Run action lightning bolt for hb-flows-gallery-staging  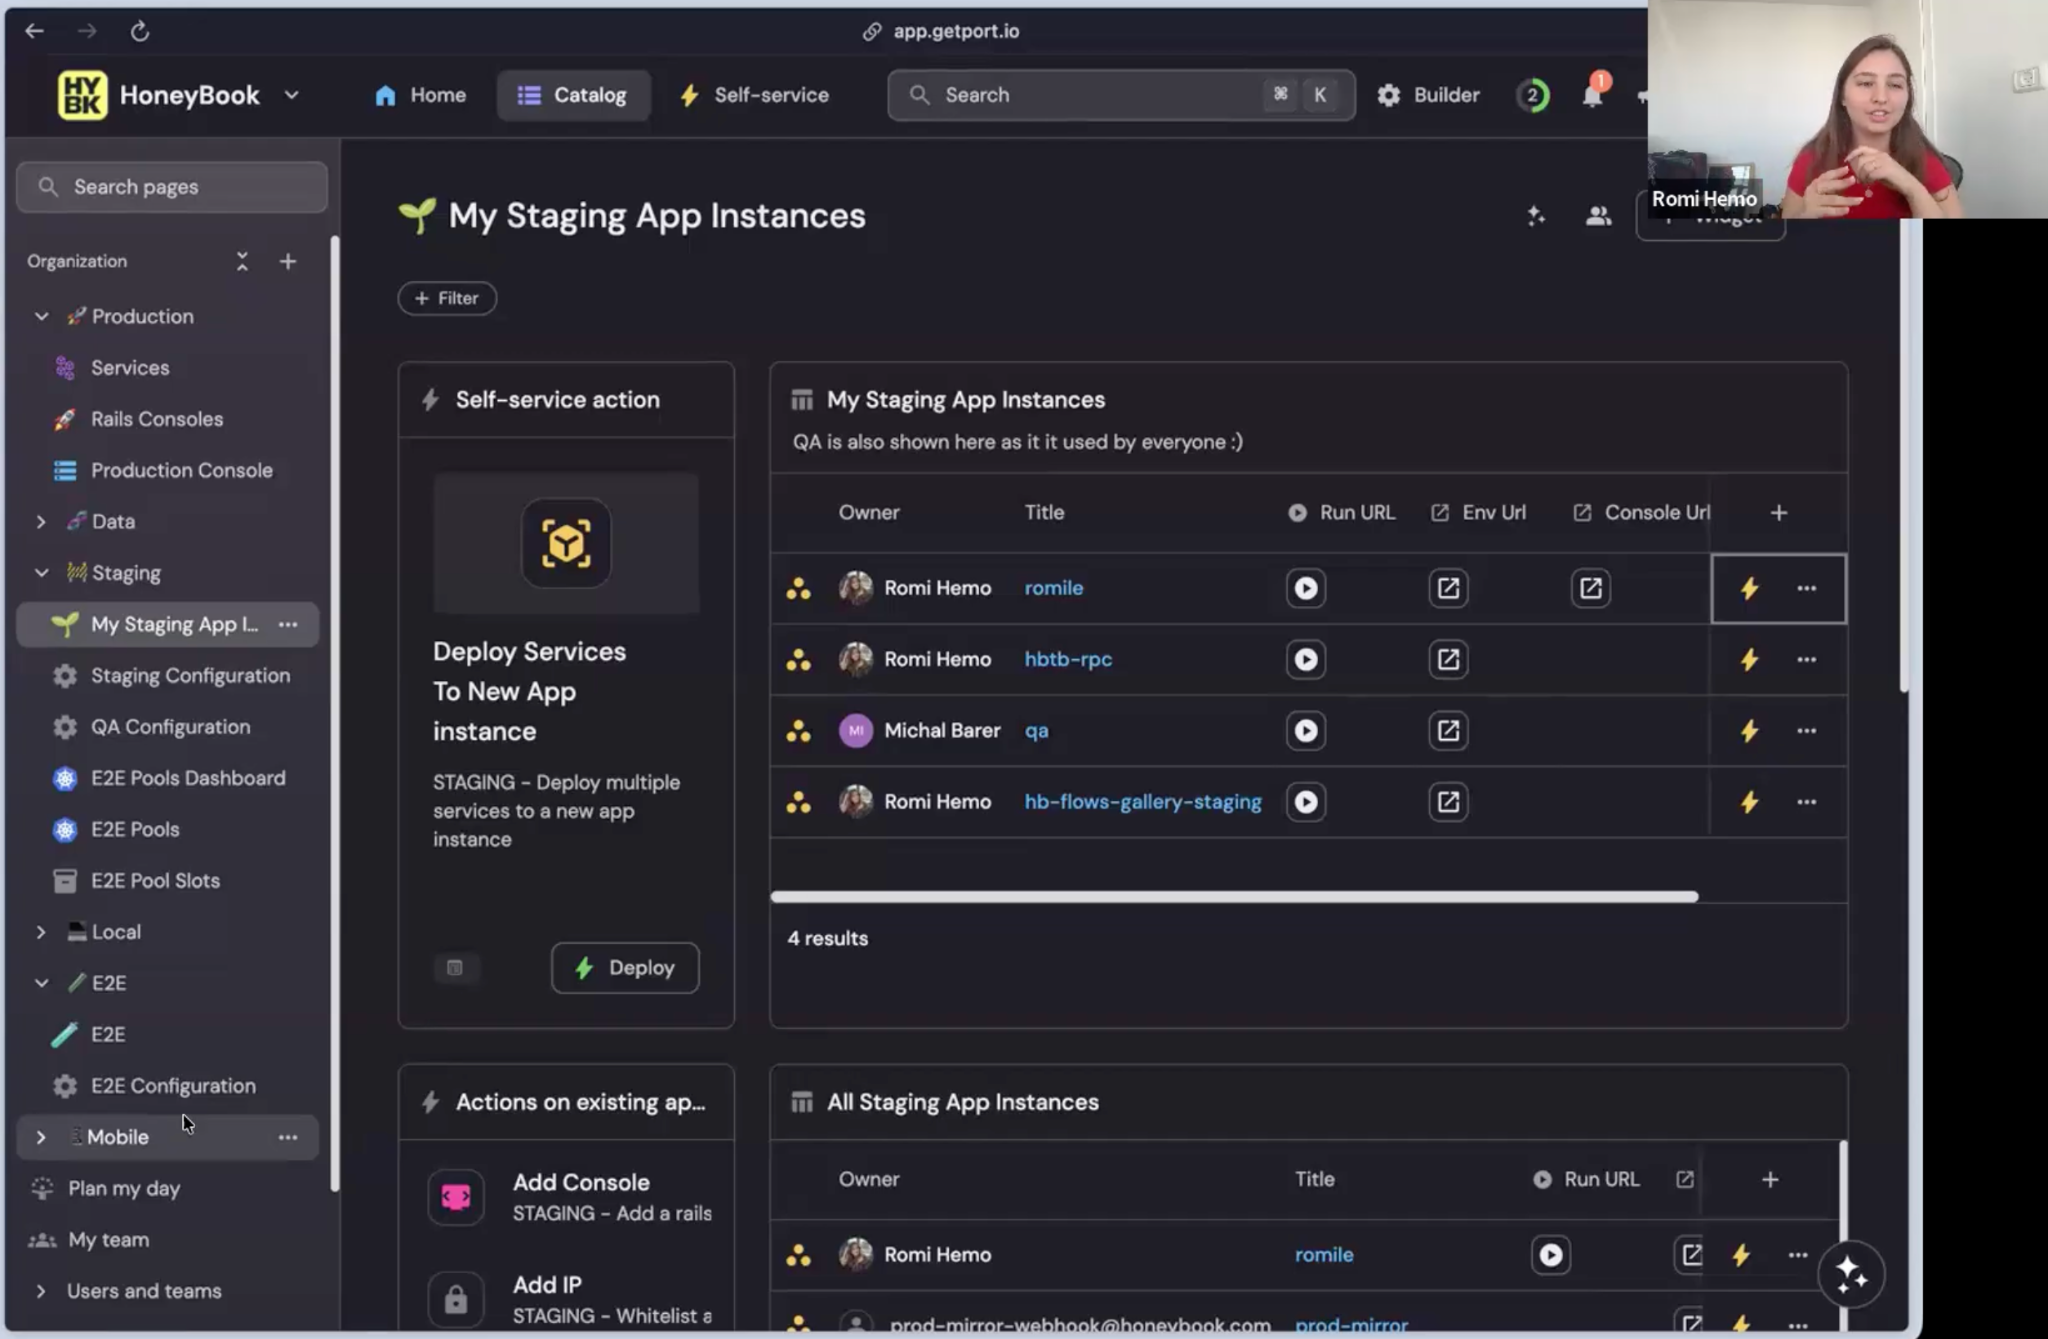(1749, 802)
